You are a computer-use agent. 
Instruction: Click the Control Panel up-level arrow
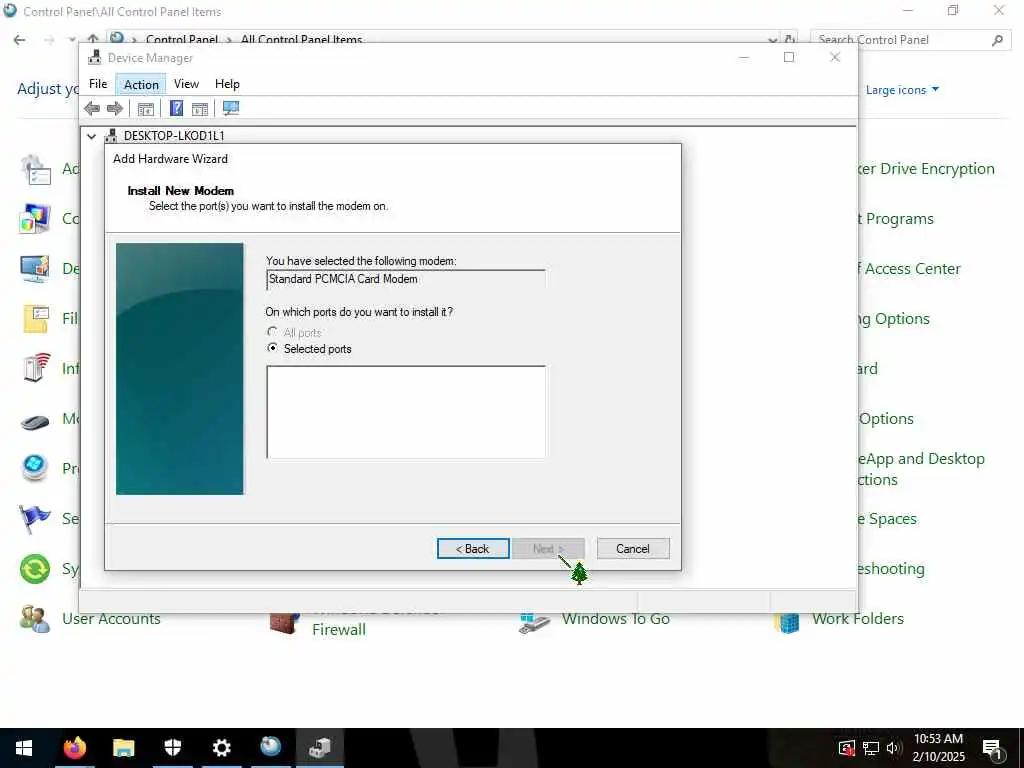(x=93, y=39)
